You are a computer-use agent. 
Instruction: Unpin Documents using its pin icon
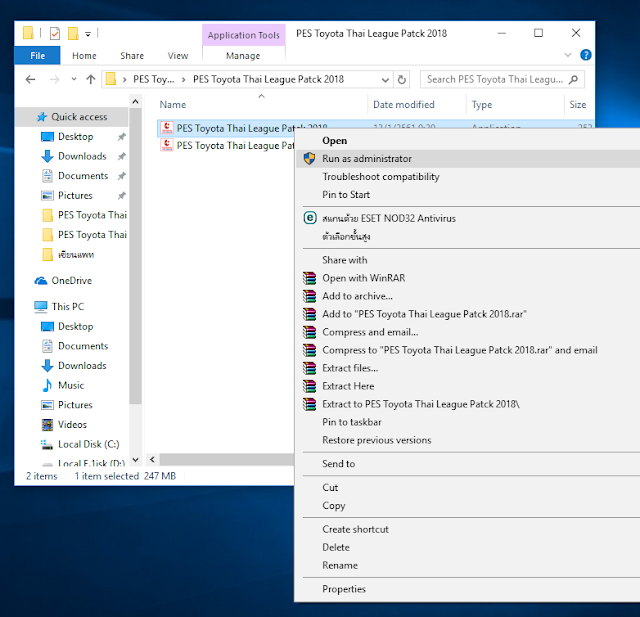click(122, 176)
